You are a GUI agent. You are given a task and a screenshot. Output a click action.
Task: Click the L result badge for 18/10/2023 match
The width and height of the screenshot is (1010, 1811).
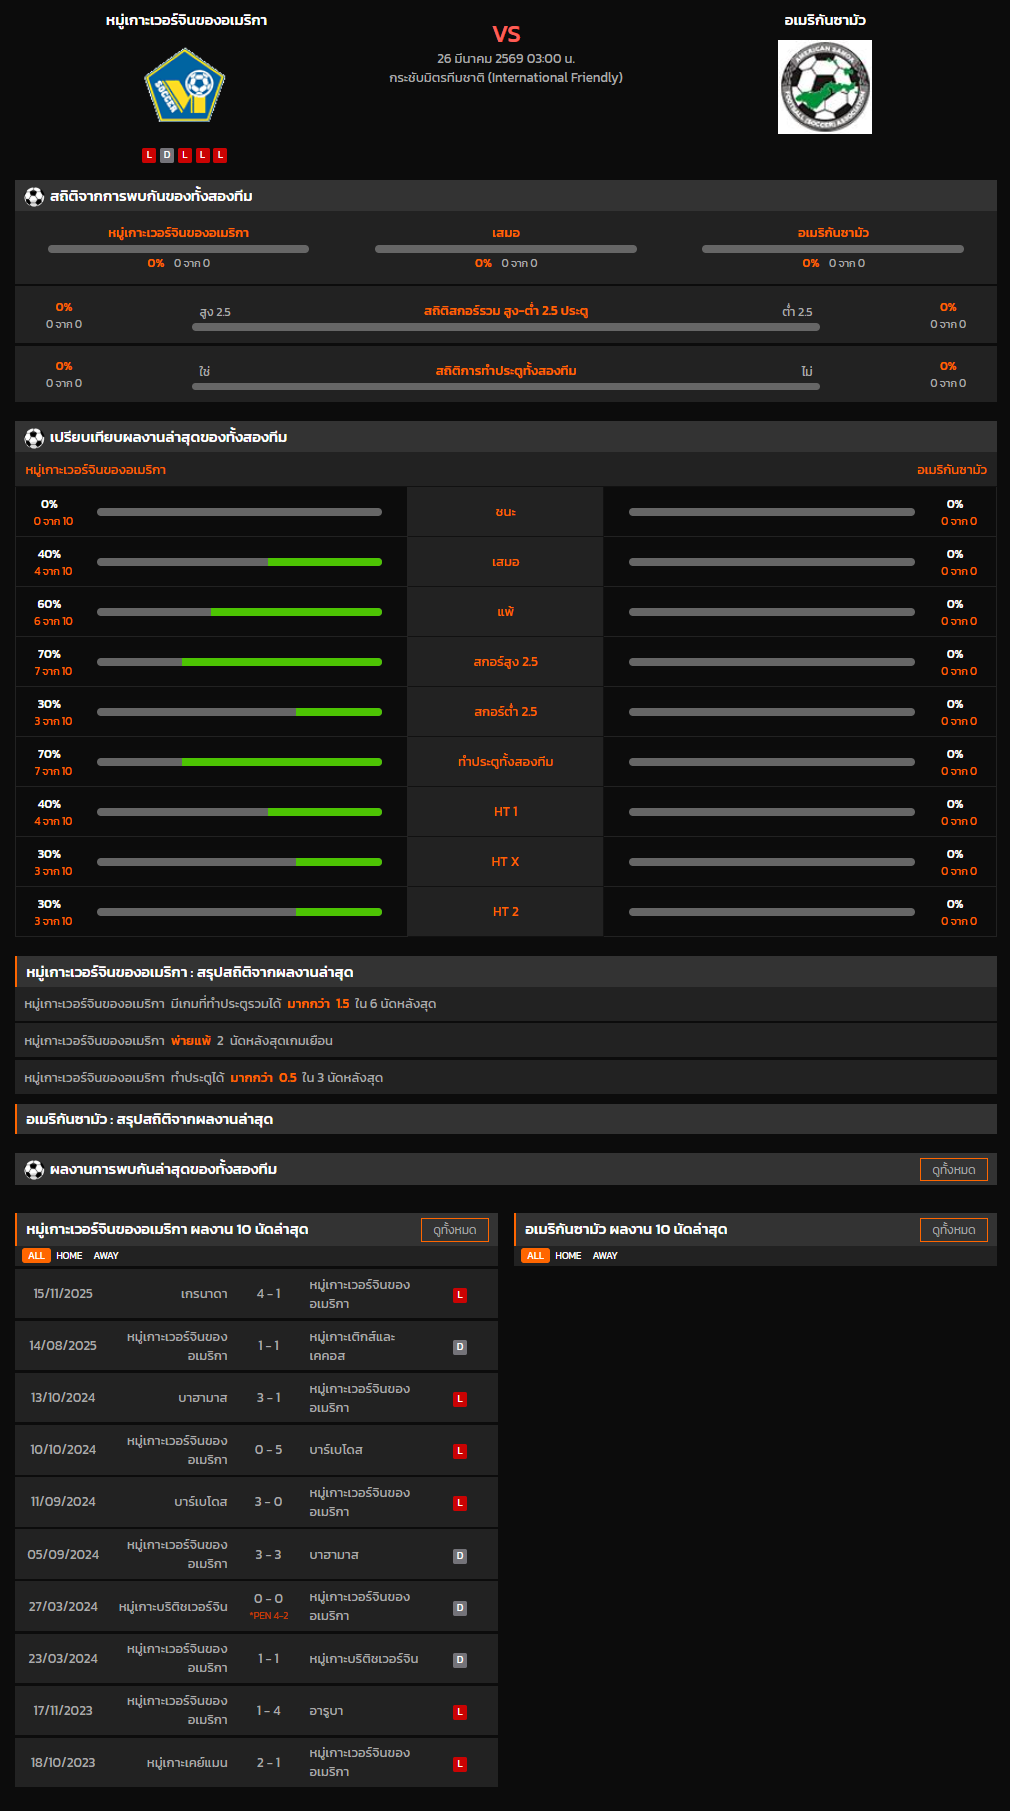(x=460, y=1764)
